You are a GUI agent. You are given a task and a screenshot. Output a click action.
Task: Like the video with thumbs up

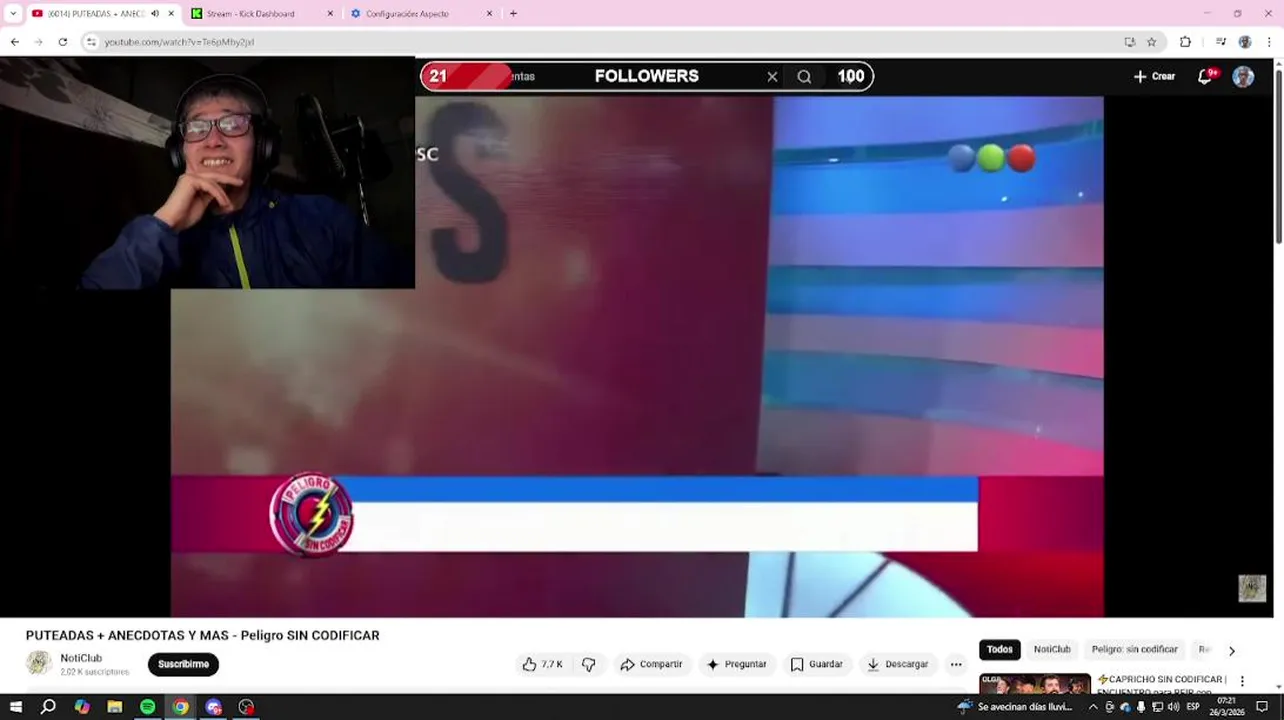coord(541,664)
